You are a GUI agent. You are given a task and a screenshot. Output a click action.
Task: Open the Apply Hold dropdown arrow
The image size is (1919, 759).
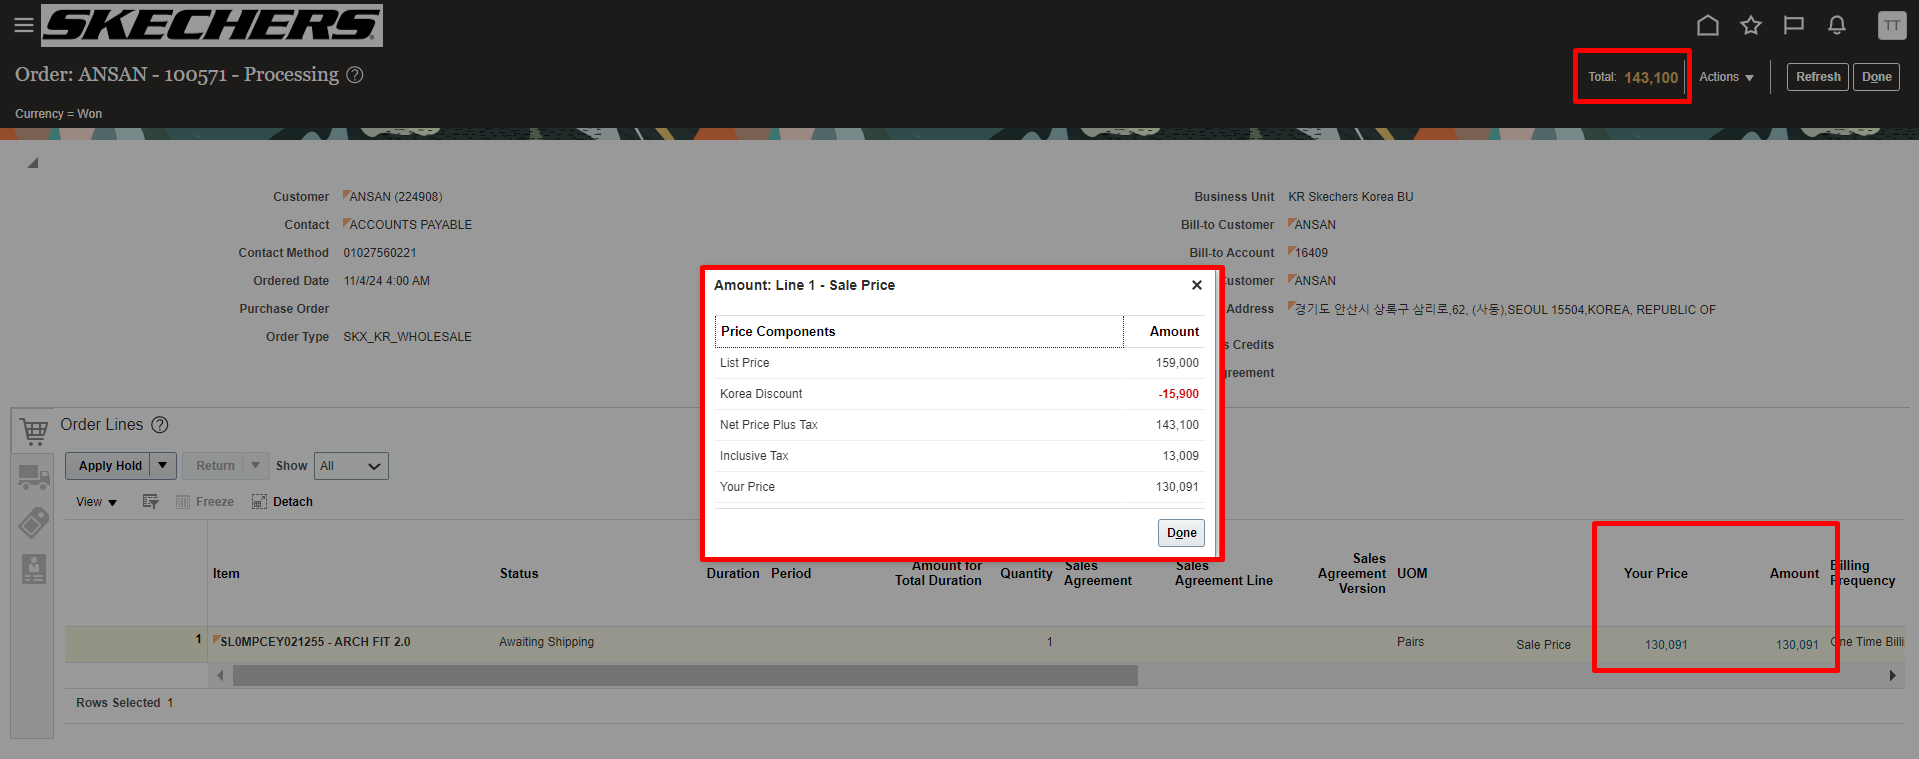(x=163, y=466)
